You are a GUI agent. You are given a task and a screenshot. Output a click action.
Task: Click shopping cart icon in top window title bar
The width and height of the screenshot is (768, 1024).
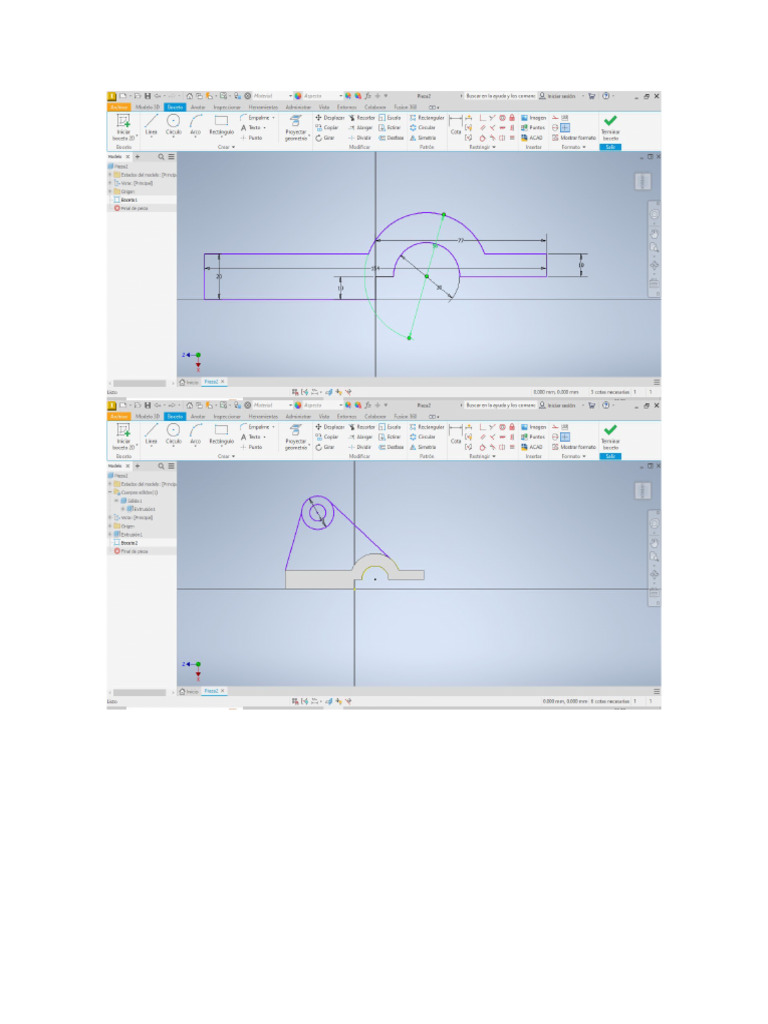click(592, 96)
